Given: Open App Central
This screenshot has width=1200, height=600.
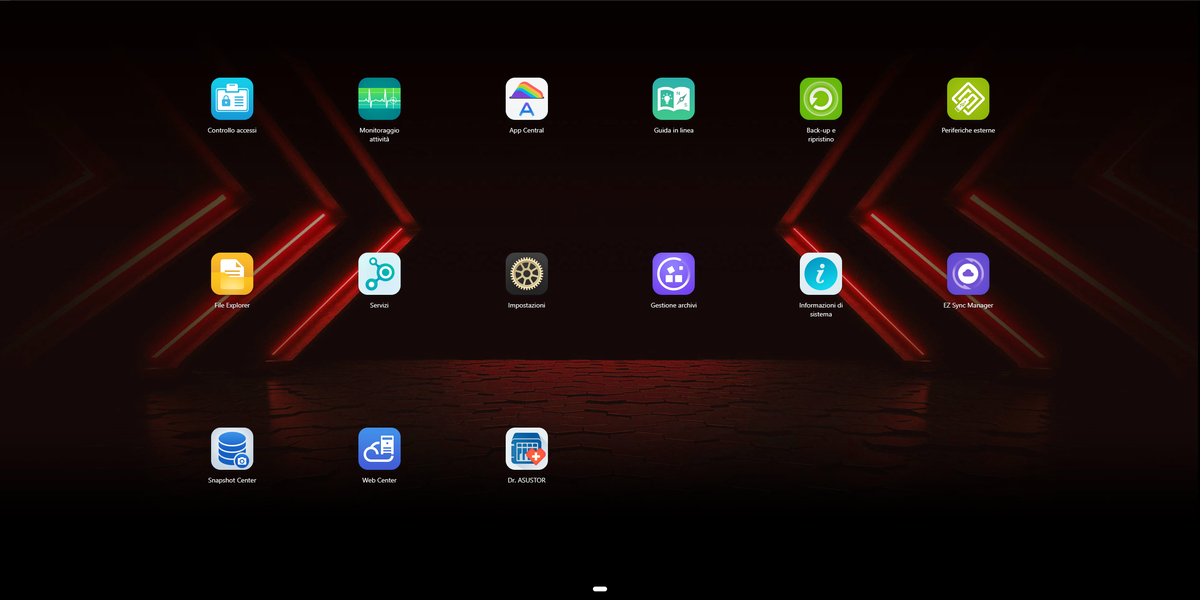Looking at the screenshot, I should tap(527, 99).
